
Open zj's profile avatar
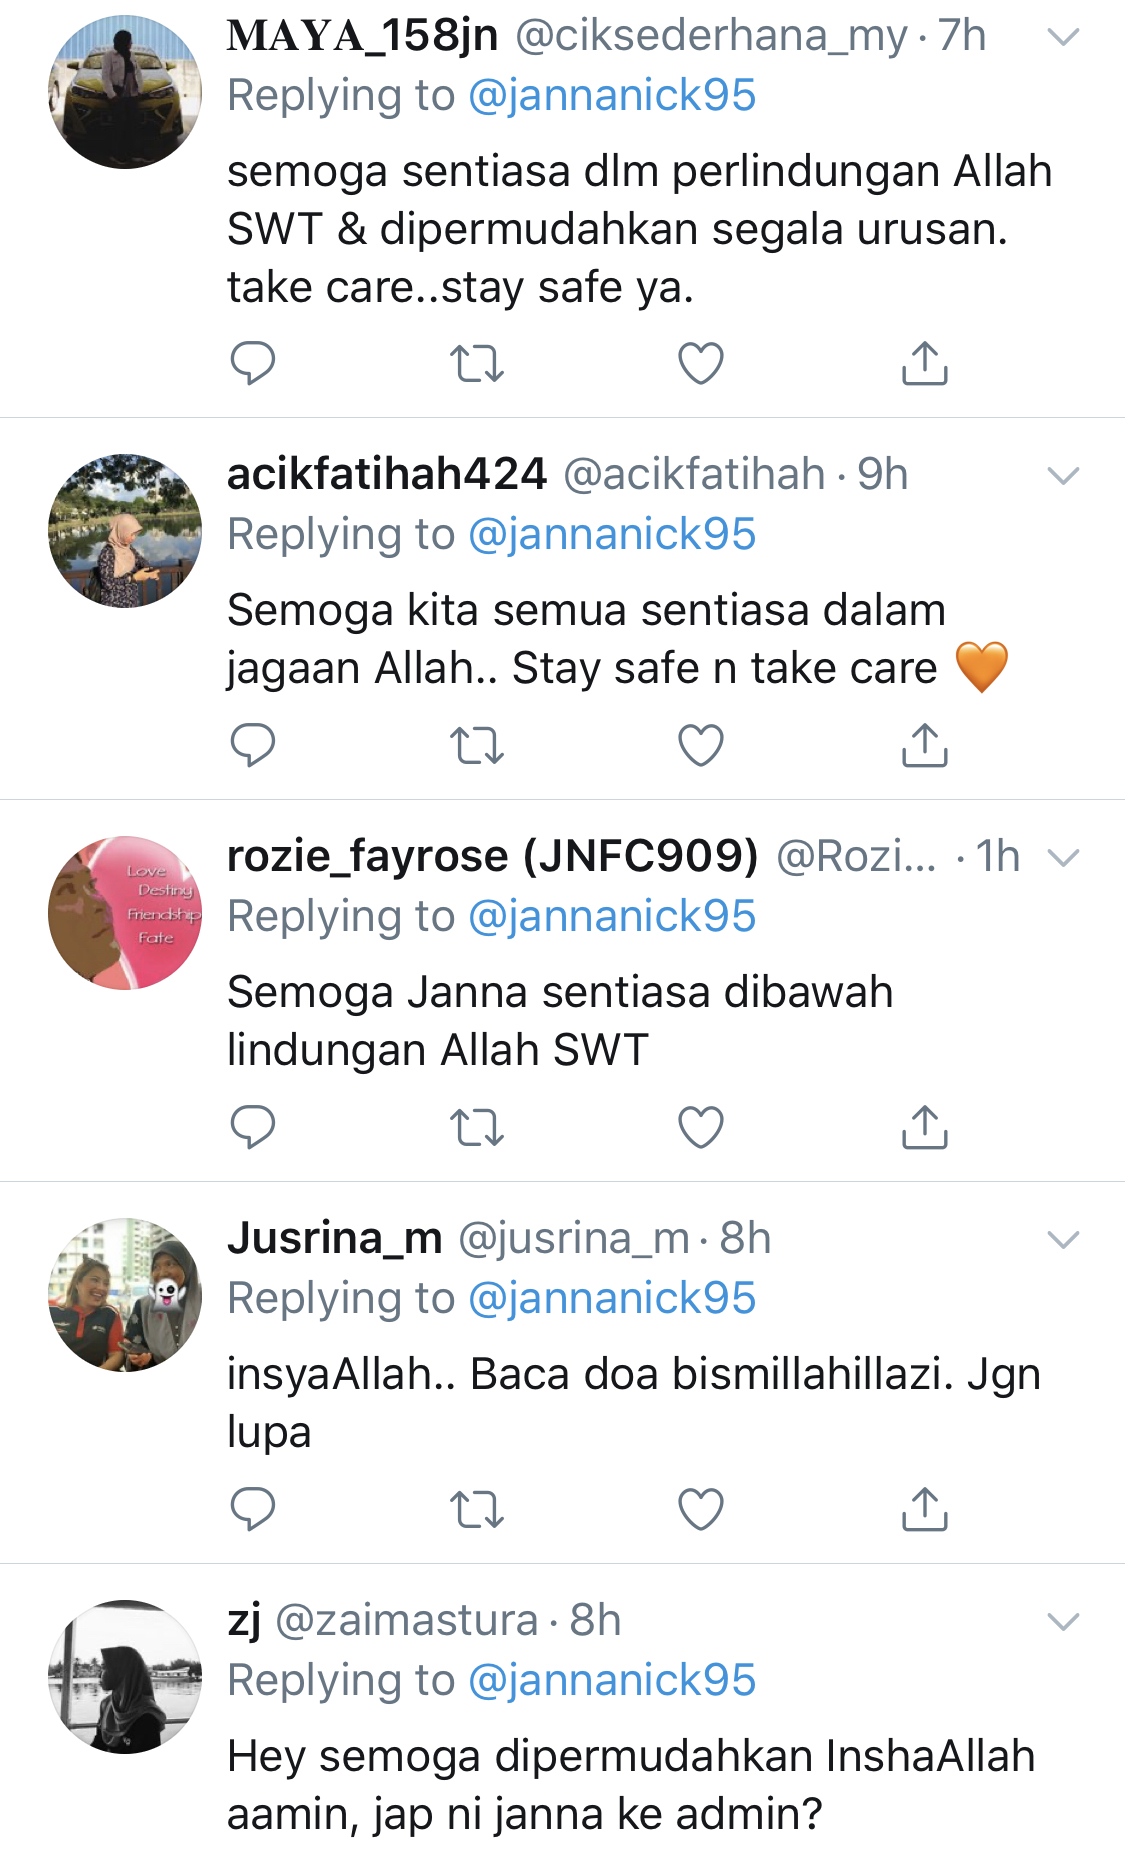125,1677
